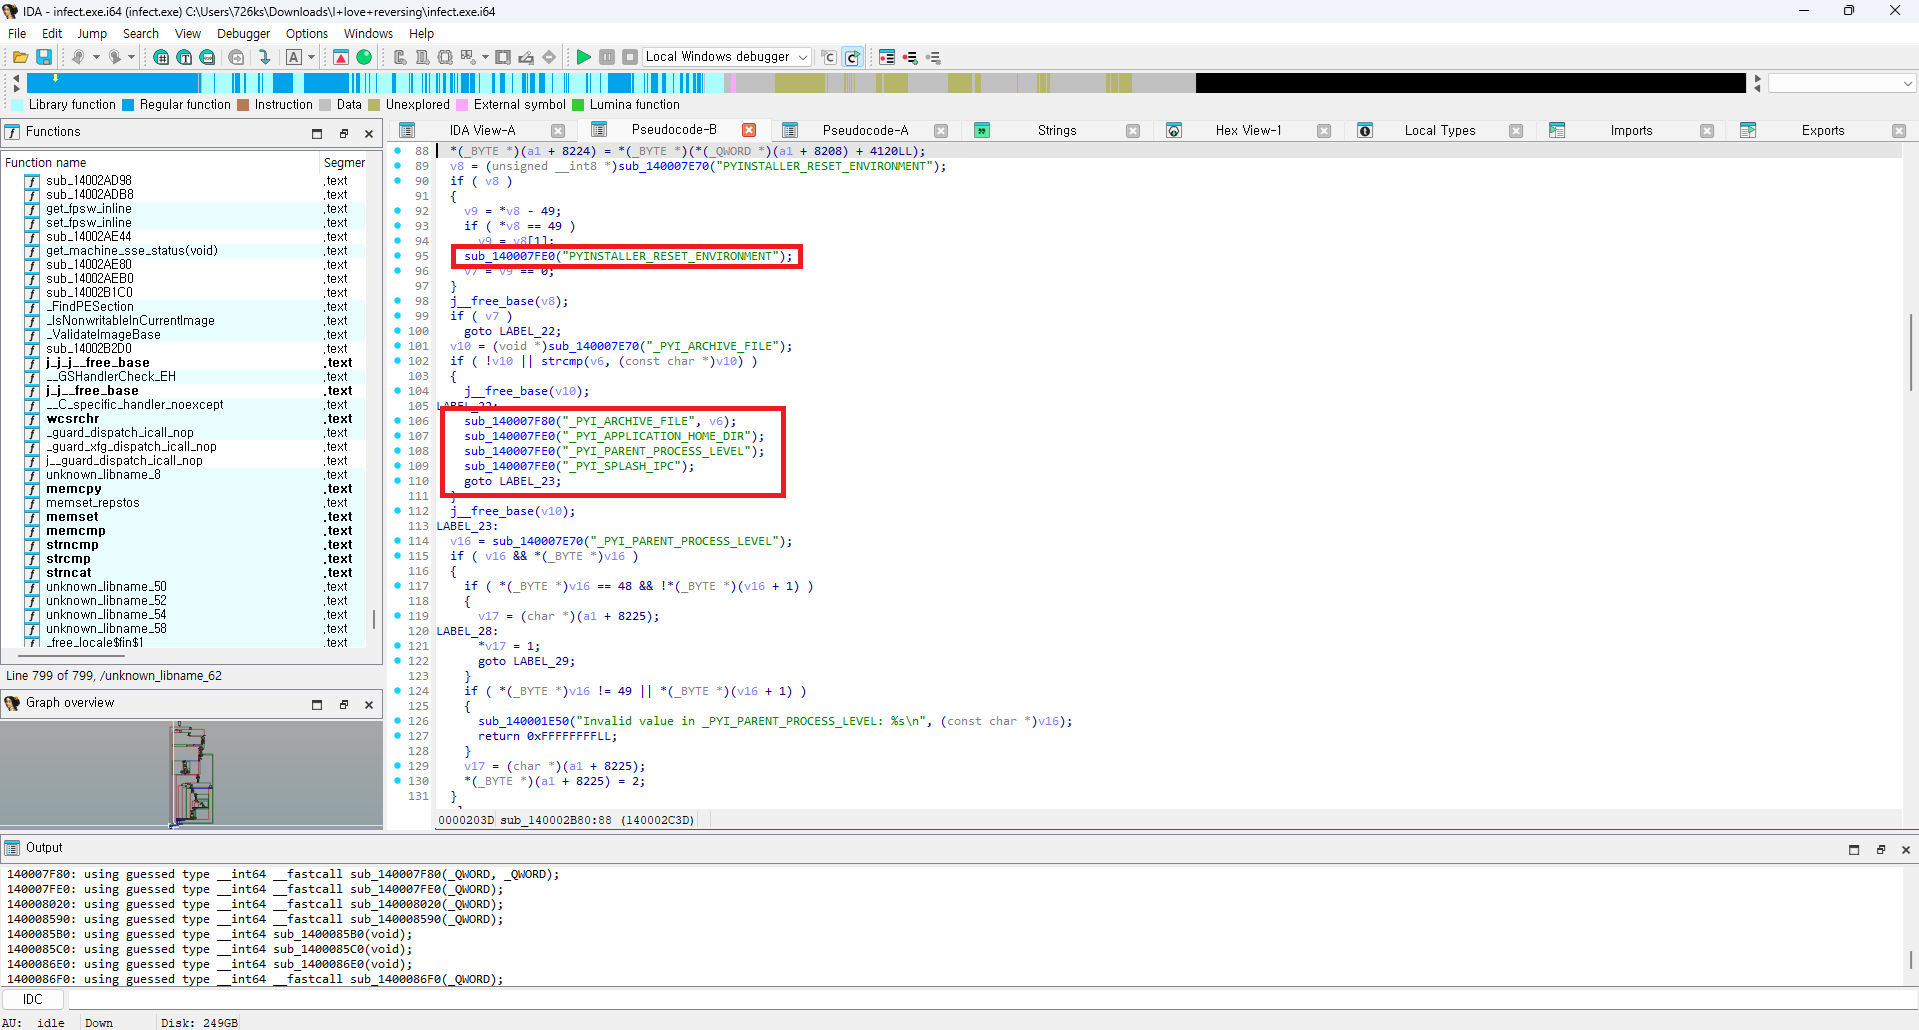
Task: Click the Save database floppy icon
Action: pos(44,57)
